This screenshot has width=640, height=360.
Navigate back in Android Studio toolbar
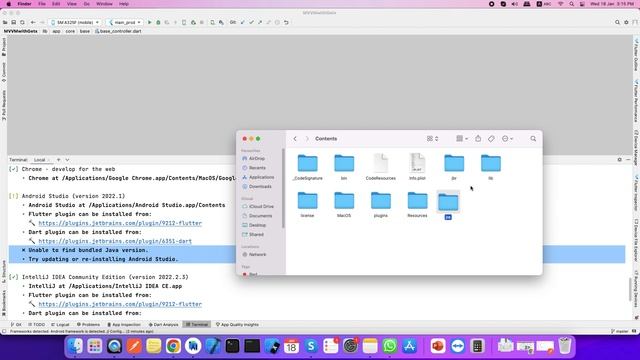[33, 22]
